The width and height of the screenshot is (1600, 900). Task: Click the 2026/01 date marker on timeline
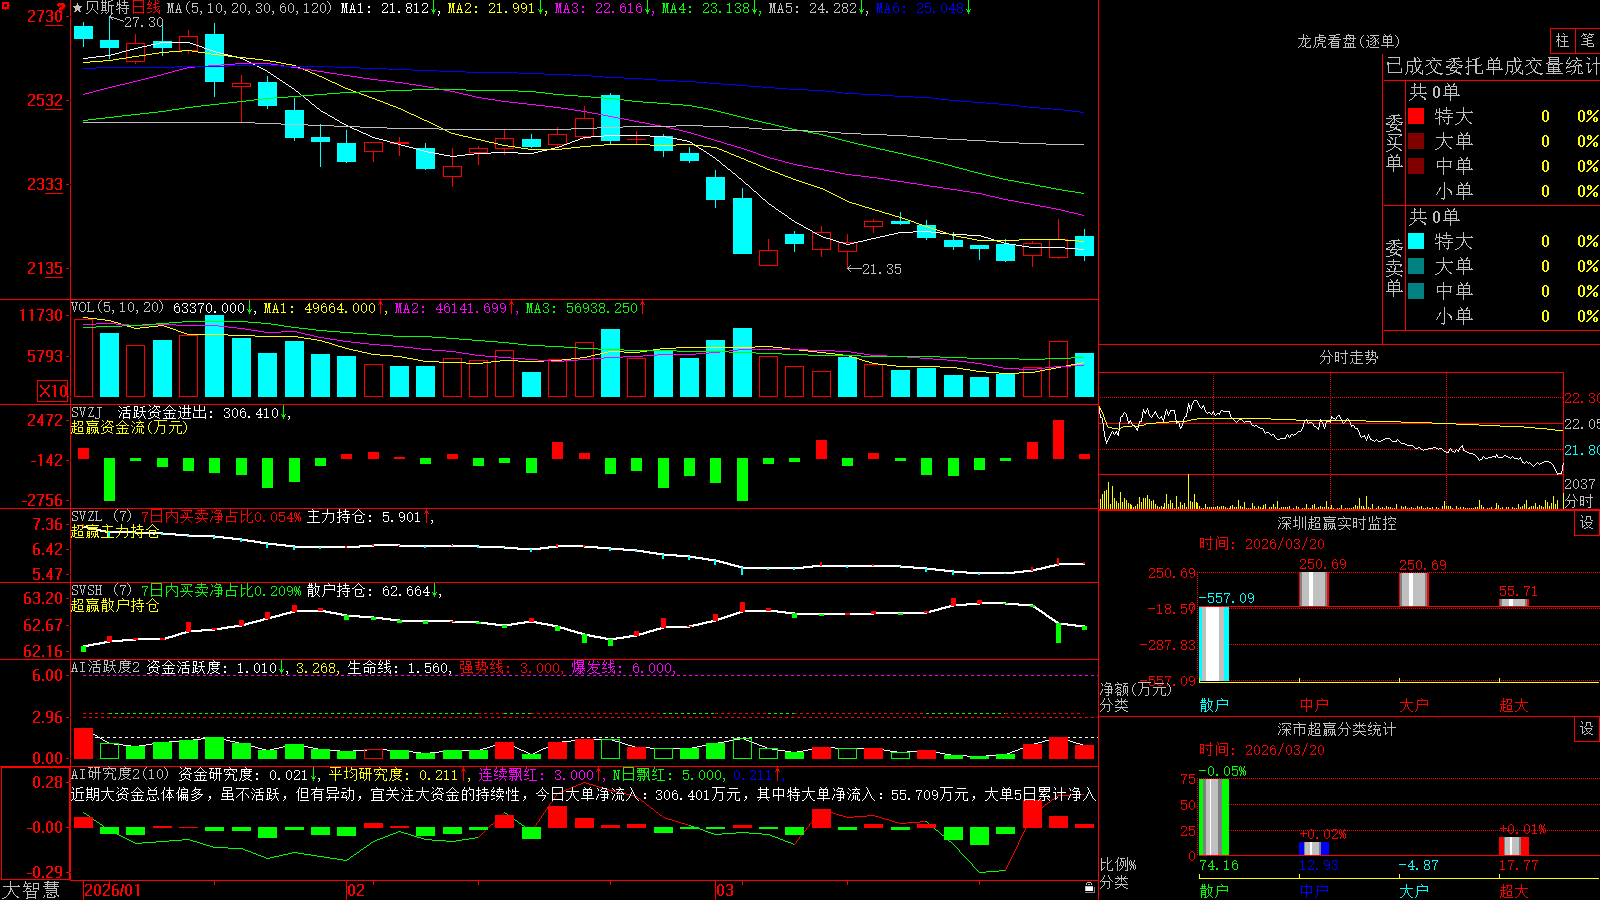(113, 890)
